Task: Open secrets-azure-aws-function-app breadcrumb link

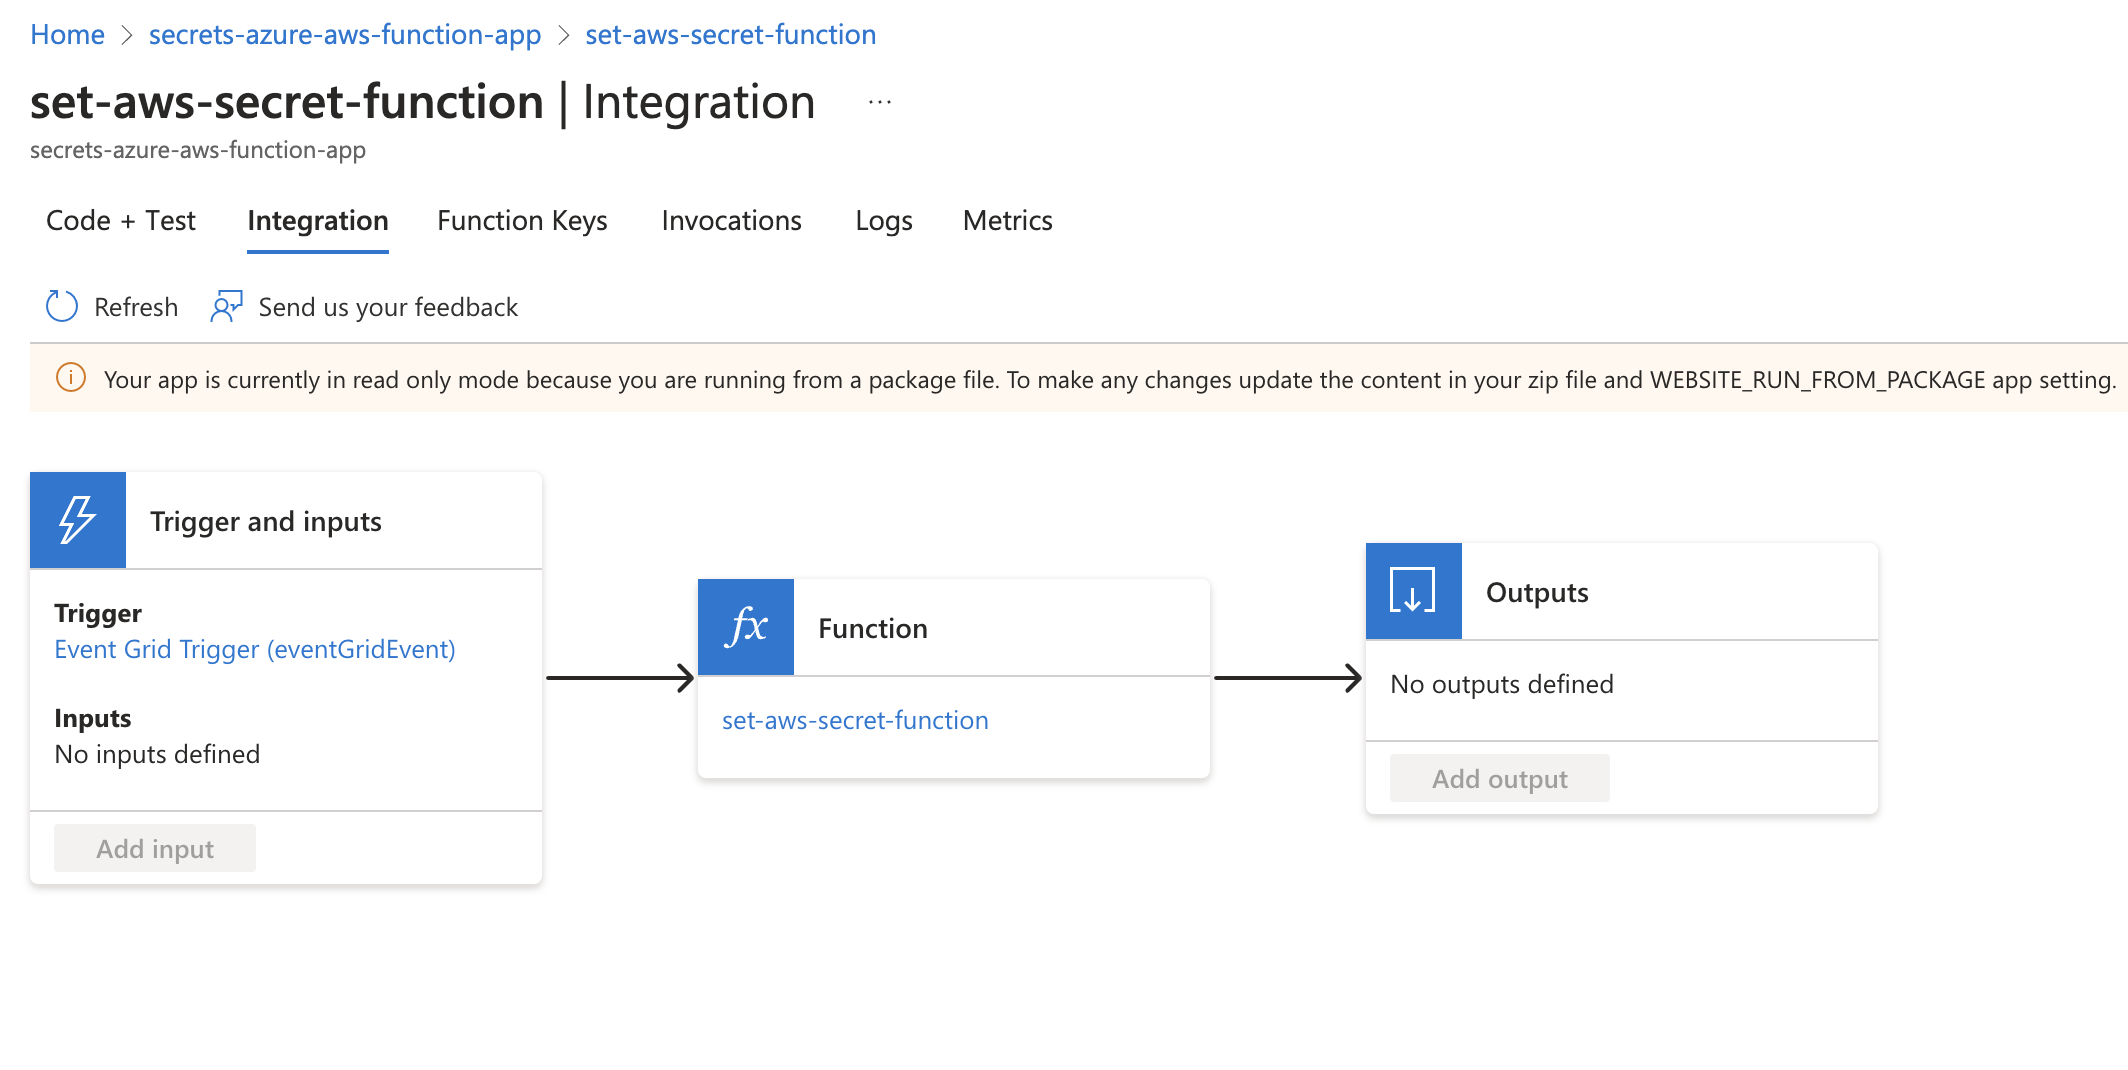Action: point(345,34)
